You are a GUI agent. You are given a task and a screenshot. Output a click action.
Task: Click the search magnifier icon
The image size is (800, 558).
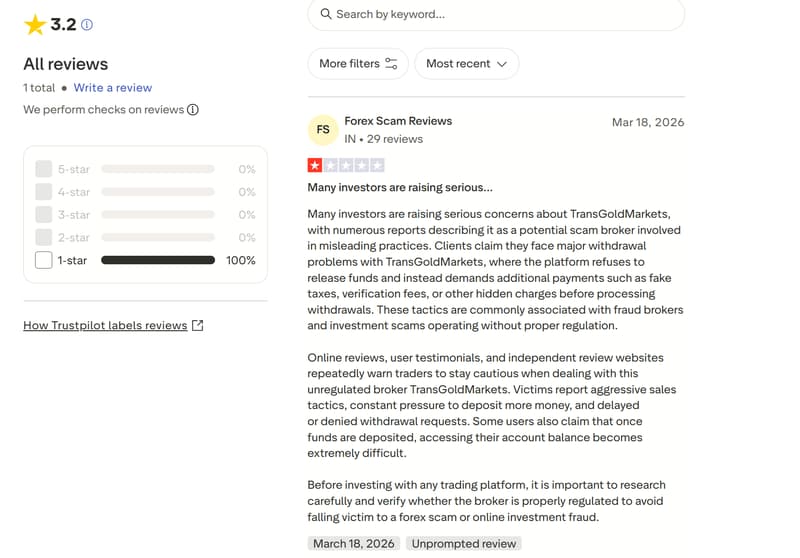[326, 14]
